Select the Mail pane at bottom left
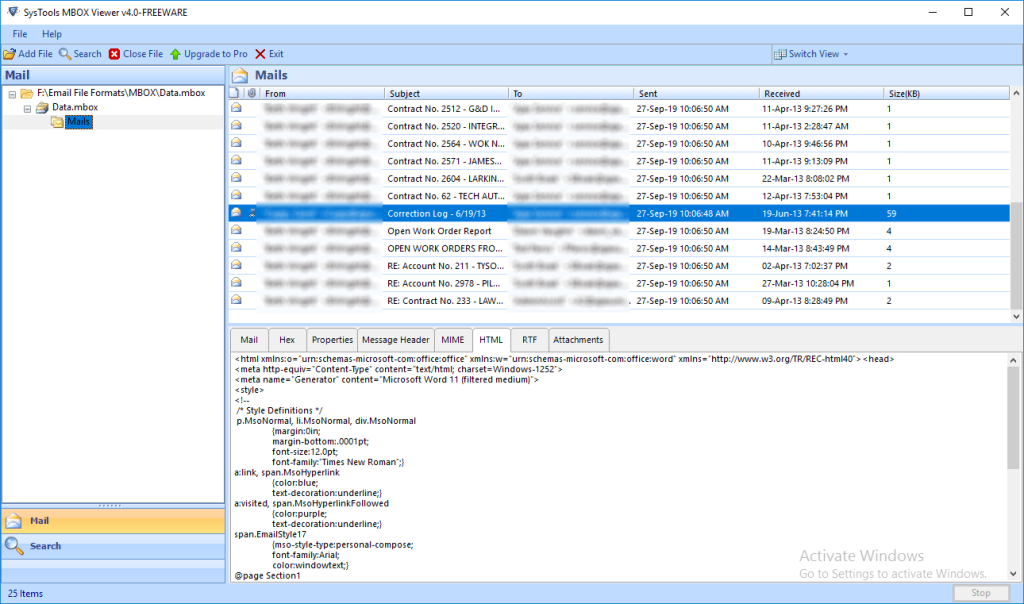 click(x=113, y=521)
